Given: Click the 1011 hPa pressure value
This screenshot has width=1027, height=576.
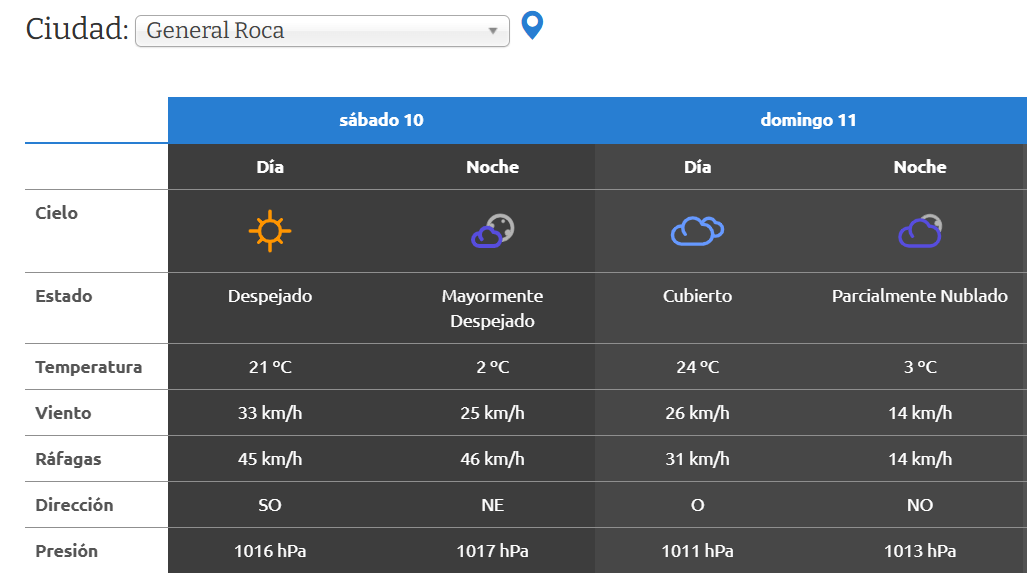Looking at the screenshot, I should pyautogui.click(x=697, y=551).
